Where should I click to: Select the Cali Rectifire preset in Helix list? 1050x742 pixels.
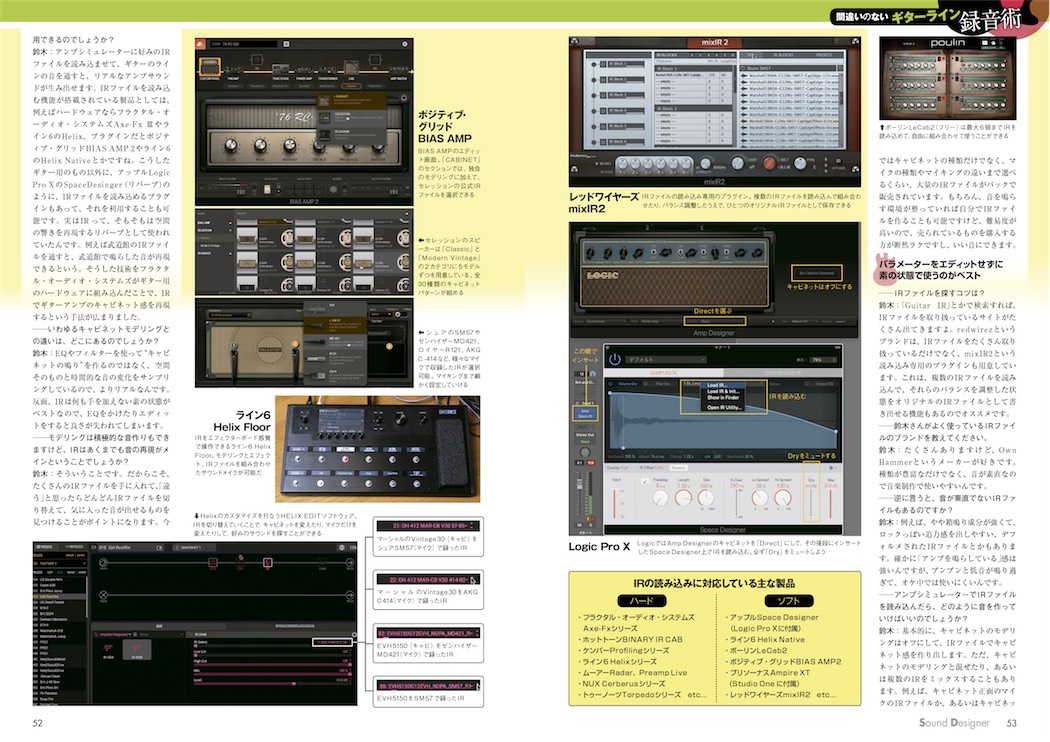[x=59, y=596]
